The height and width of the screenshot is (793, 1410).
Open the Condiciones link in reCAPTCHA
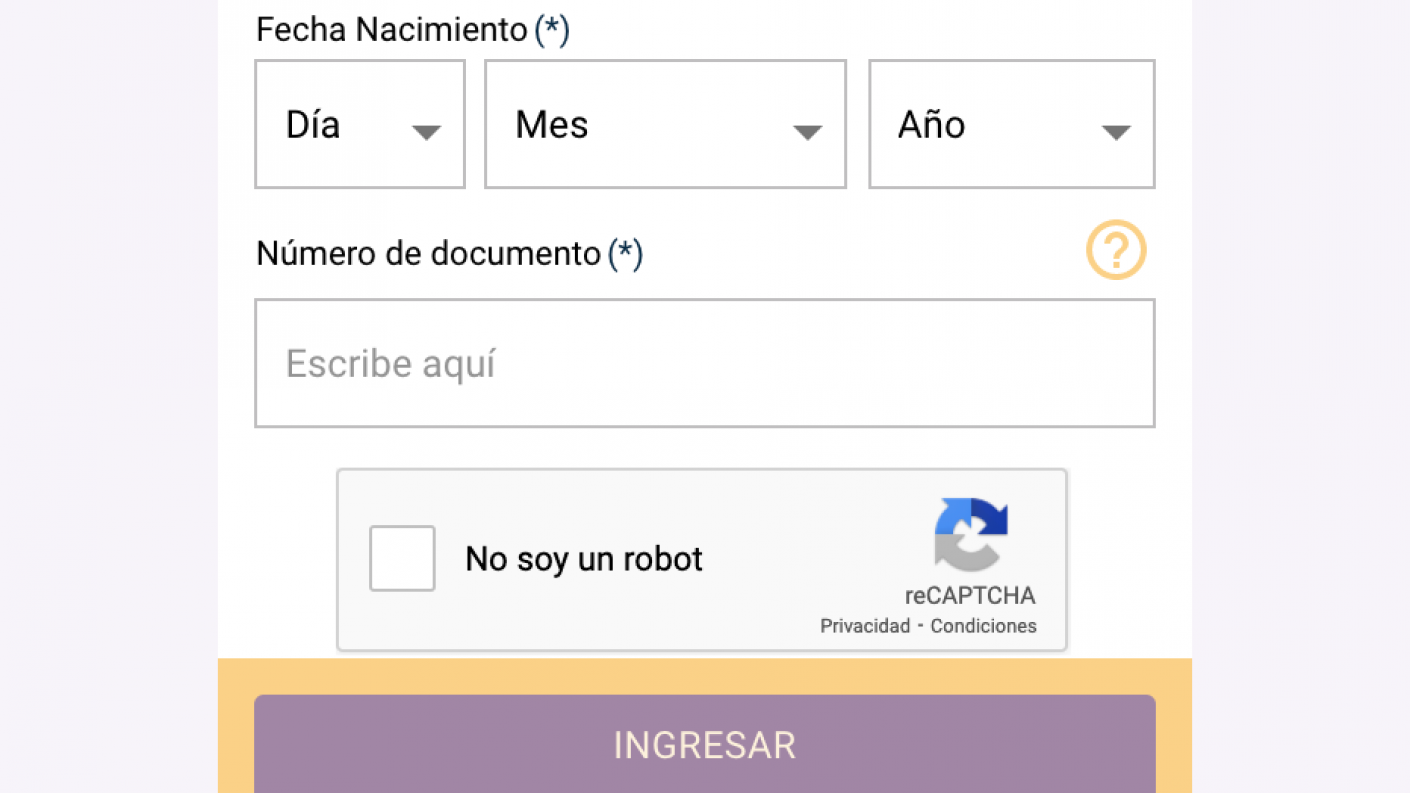983,626
